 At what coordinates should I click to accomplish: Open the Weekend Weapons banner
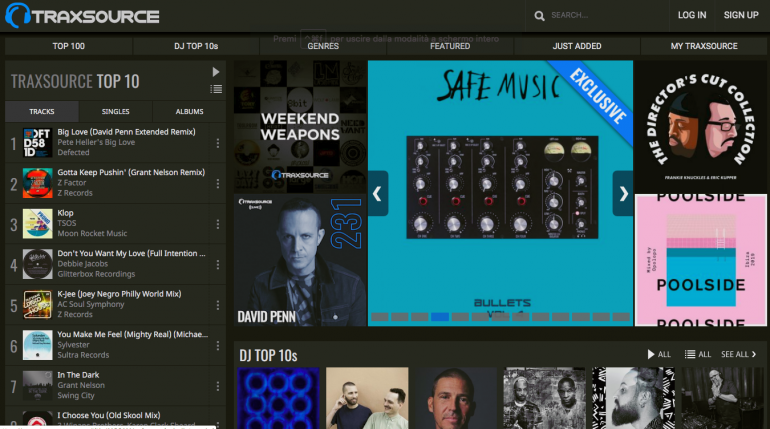300,126
